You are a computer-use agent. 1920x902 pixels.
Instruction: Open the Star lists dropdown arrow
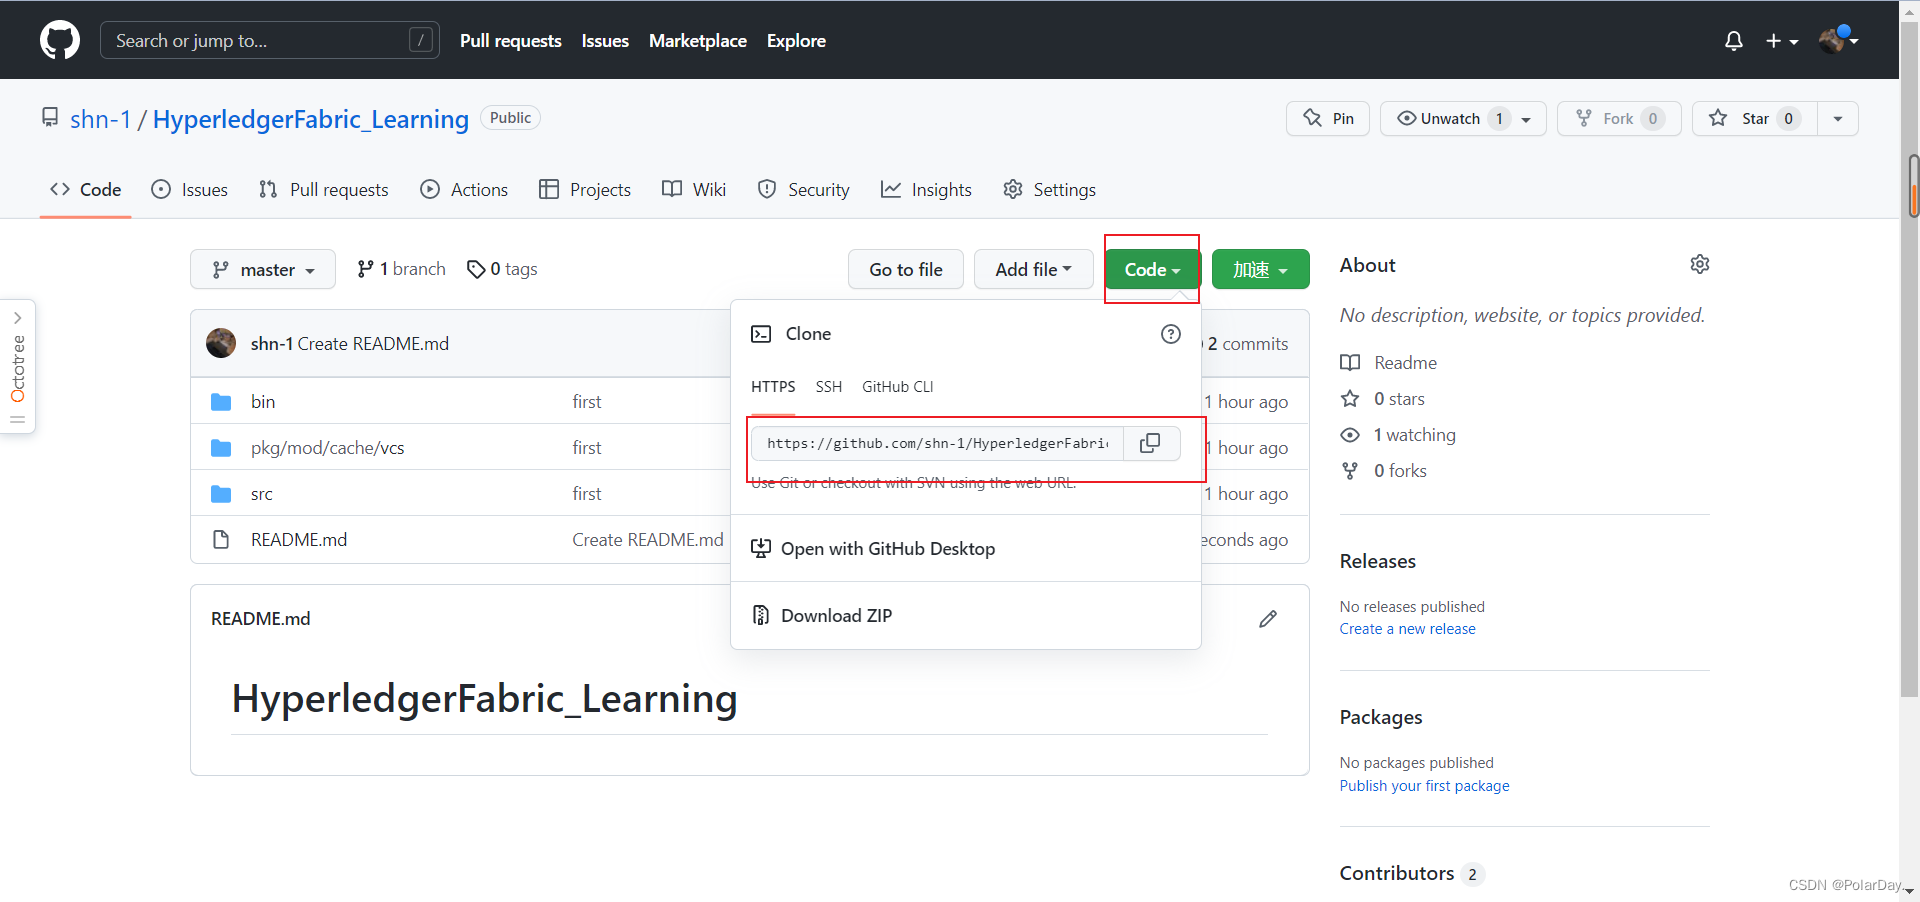(x=1838, y=118)
